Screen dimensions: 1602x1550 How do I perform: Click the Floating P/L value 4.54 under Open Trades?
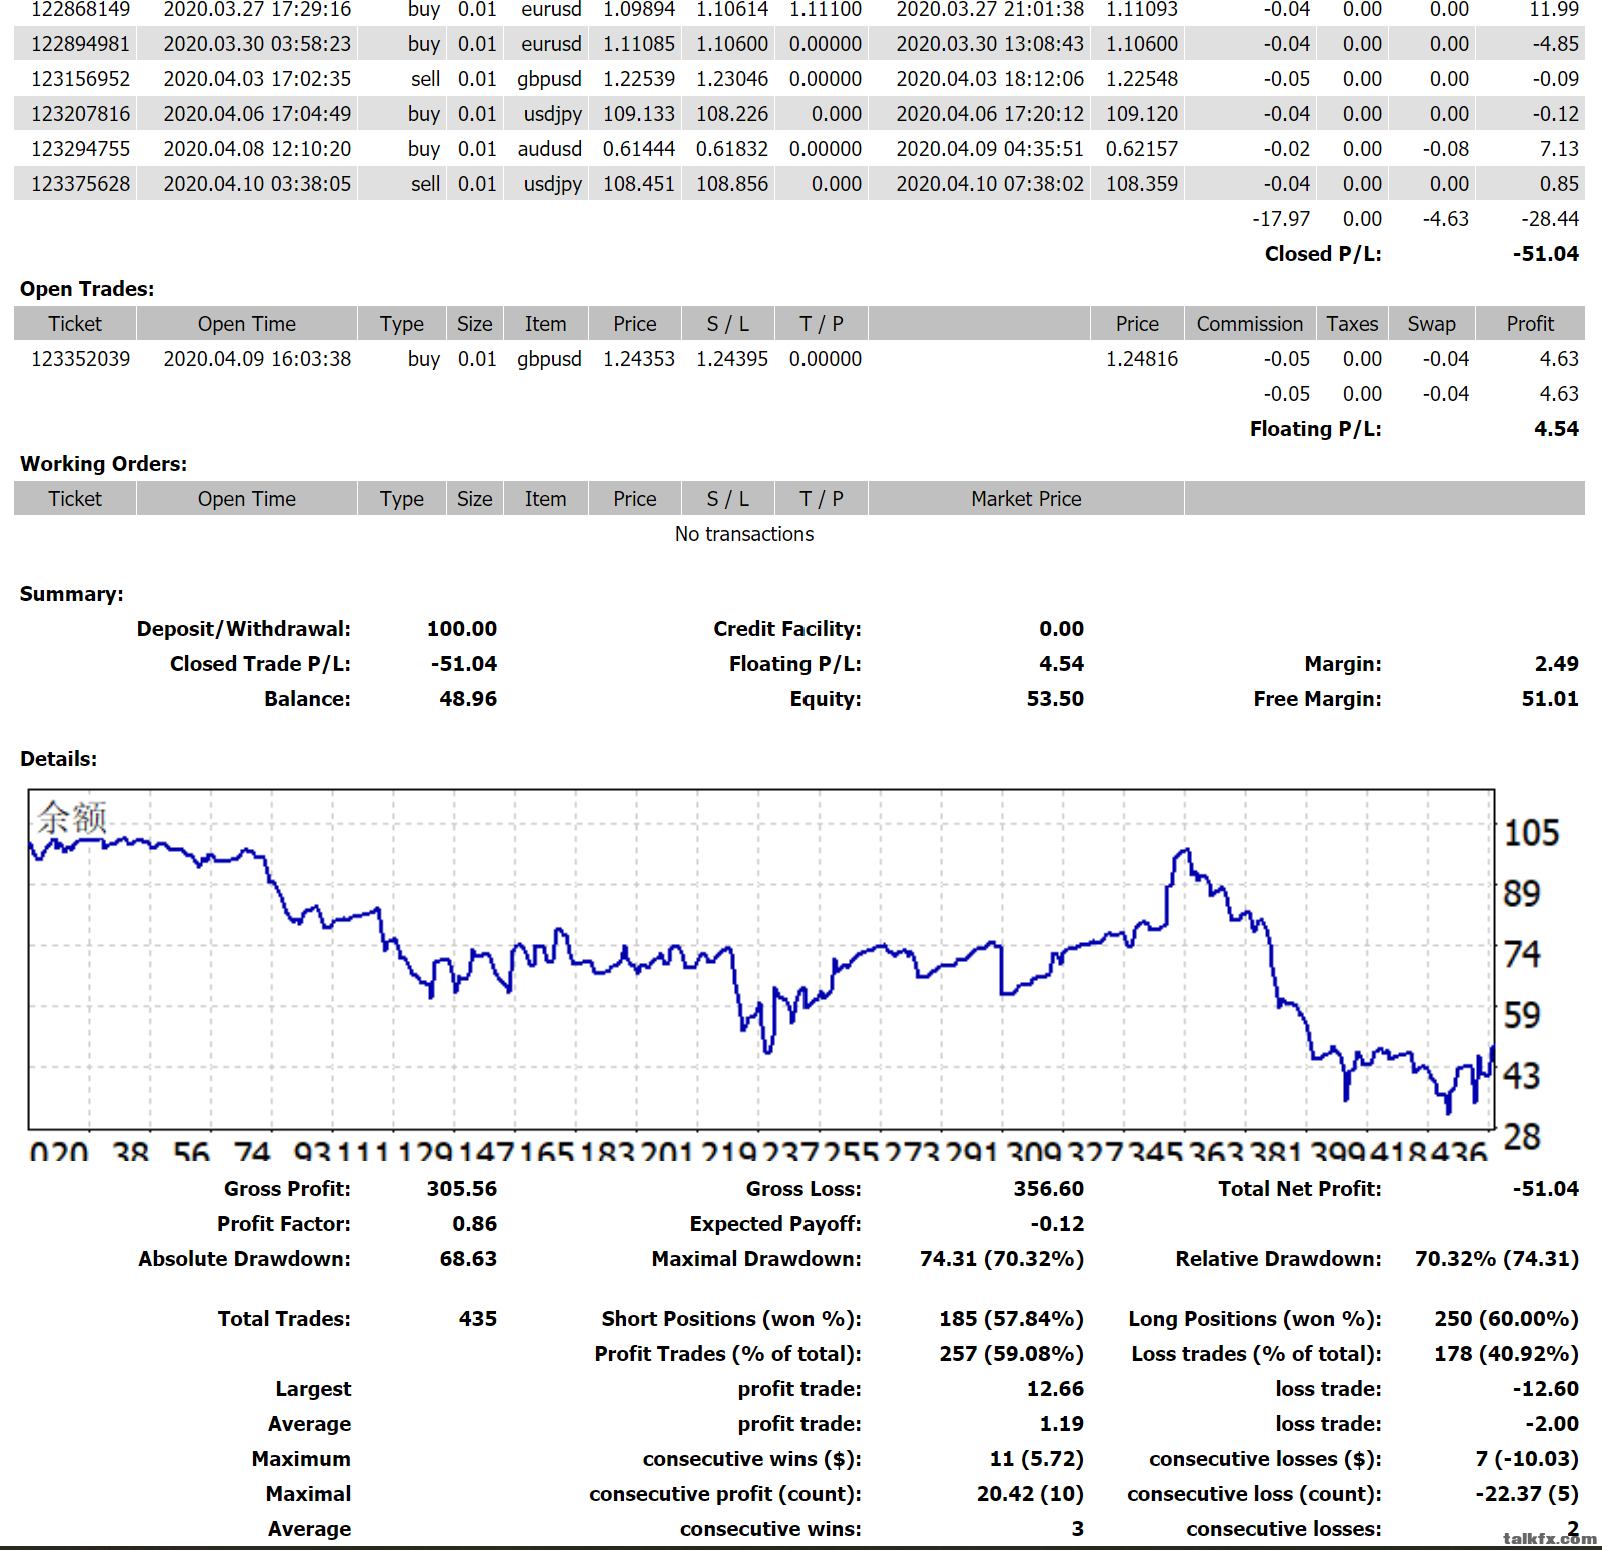pyautogui.click(x=1556, y=429)
